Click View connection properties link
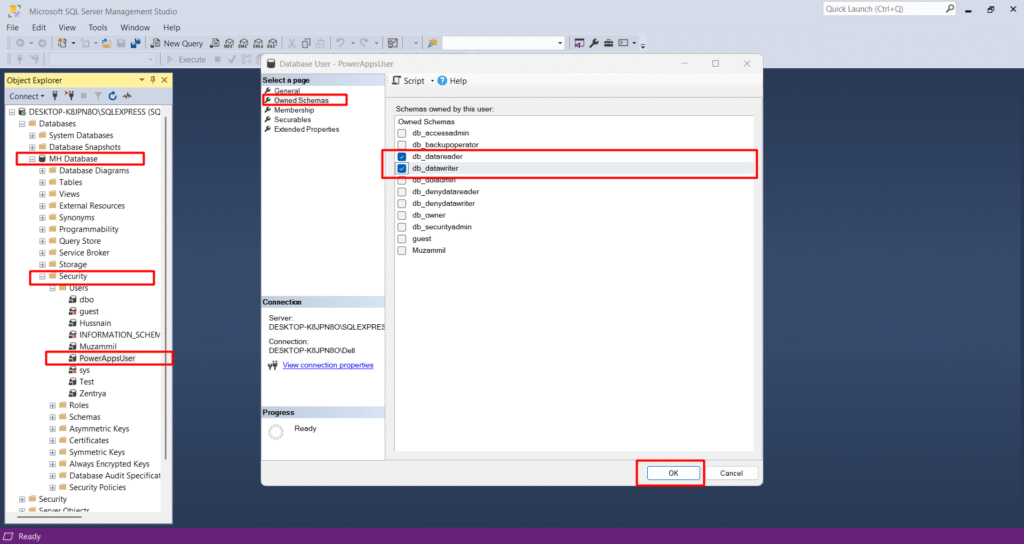The image size is (1024, 544). click(x=328, y=365)
